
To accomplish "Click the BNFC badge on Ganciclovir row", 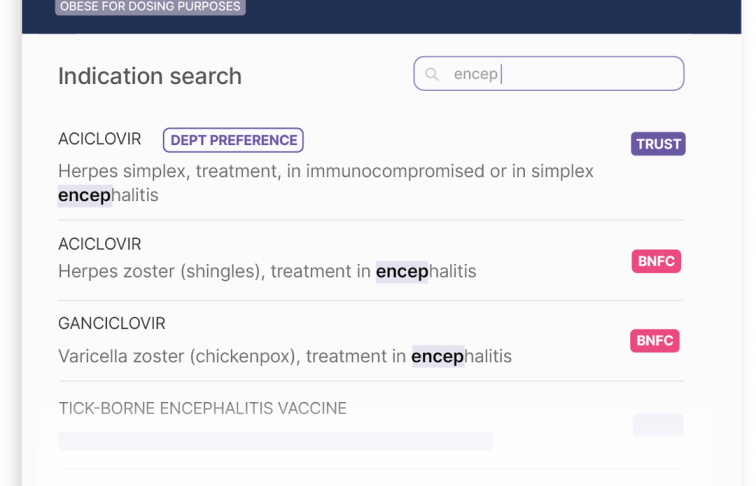I will tap(655, 341).
